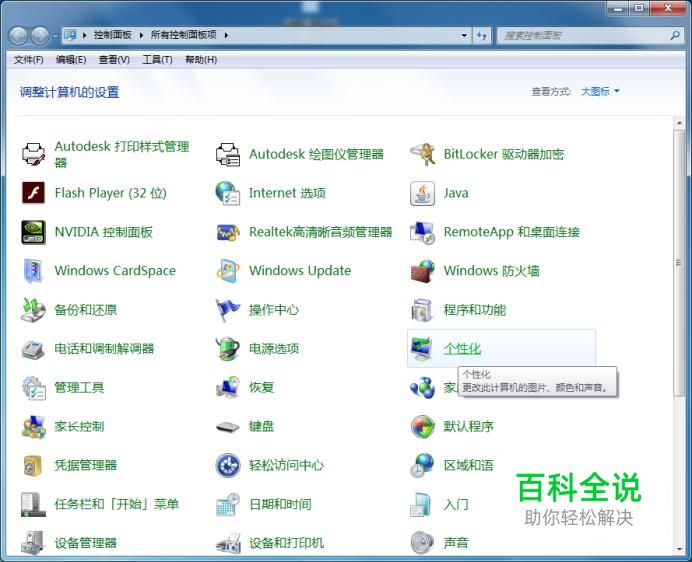The width and height of the screenshot is (692, 562).
Task: Open 声音 speaker icon
Action: point(422,543)
